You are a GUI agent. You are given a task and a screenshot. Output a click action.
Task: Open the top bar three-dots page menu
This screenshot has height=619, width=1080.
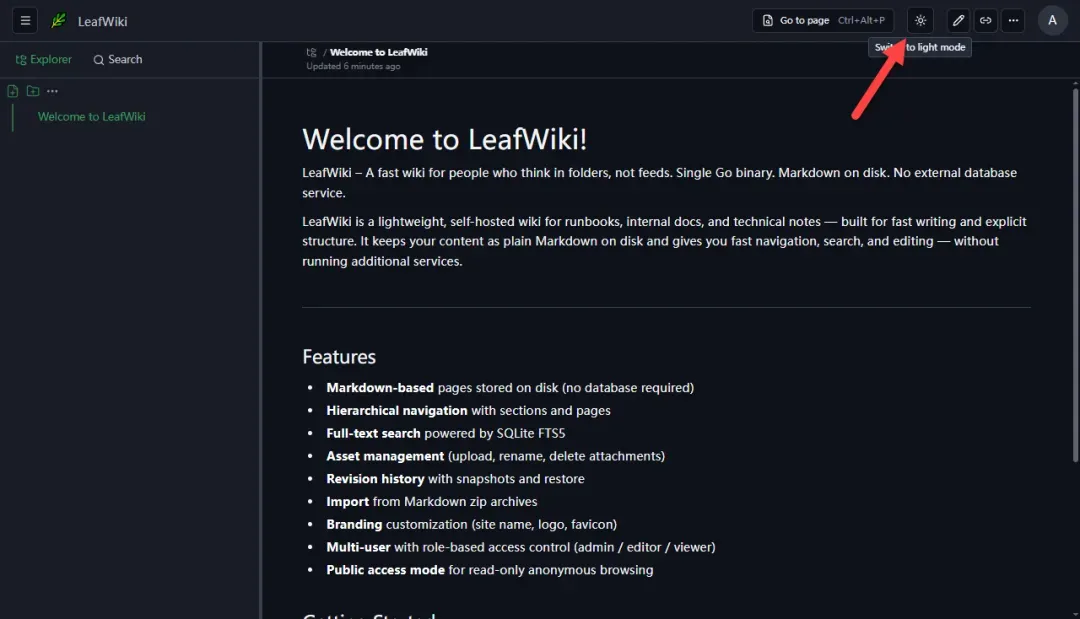tap(1013, 21)
